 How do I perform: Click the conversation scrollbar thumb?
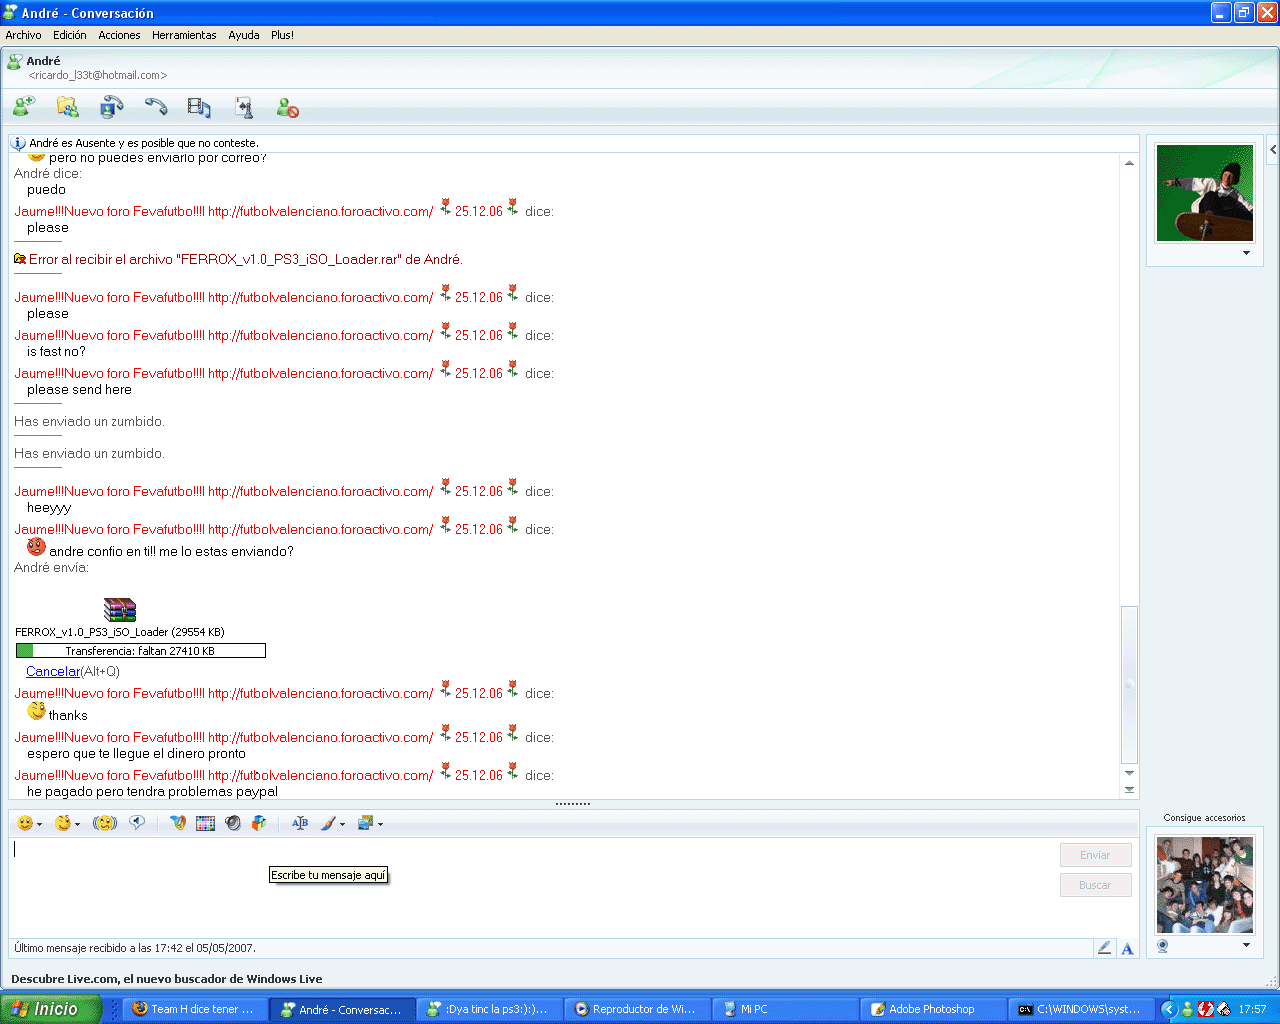[x=1129, y=684]
